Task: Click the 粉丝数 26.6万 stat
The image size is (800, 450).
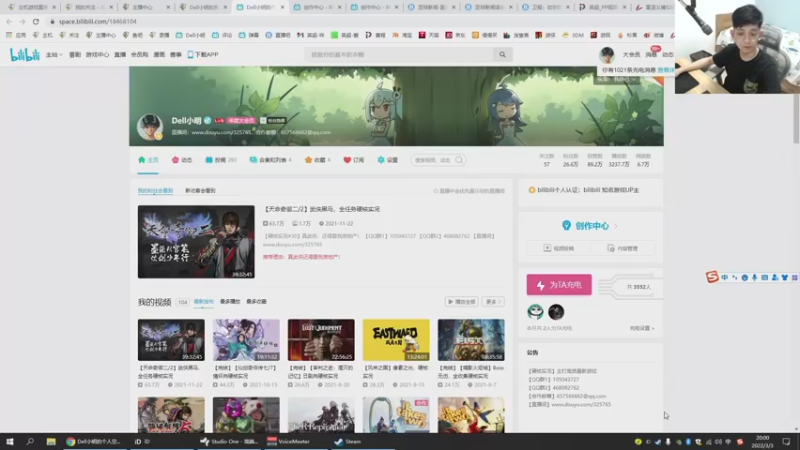Action: point(570,160)
